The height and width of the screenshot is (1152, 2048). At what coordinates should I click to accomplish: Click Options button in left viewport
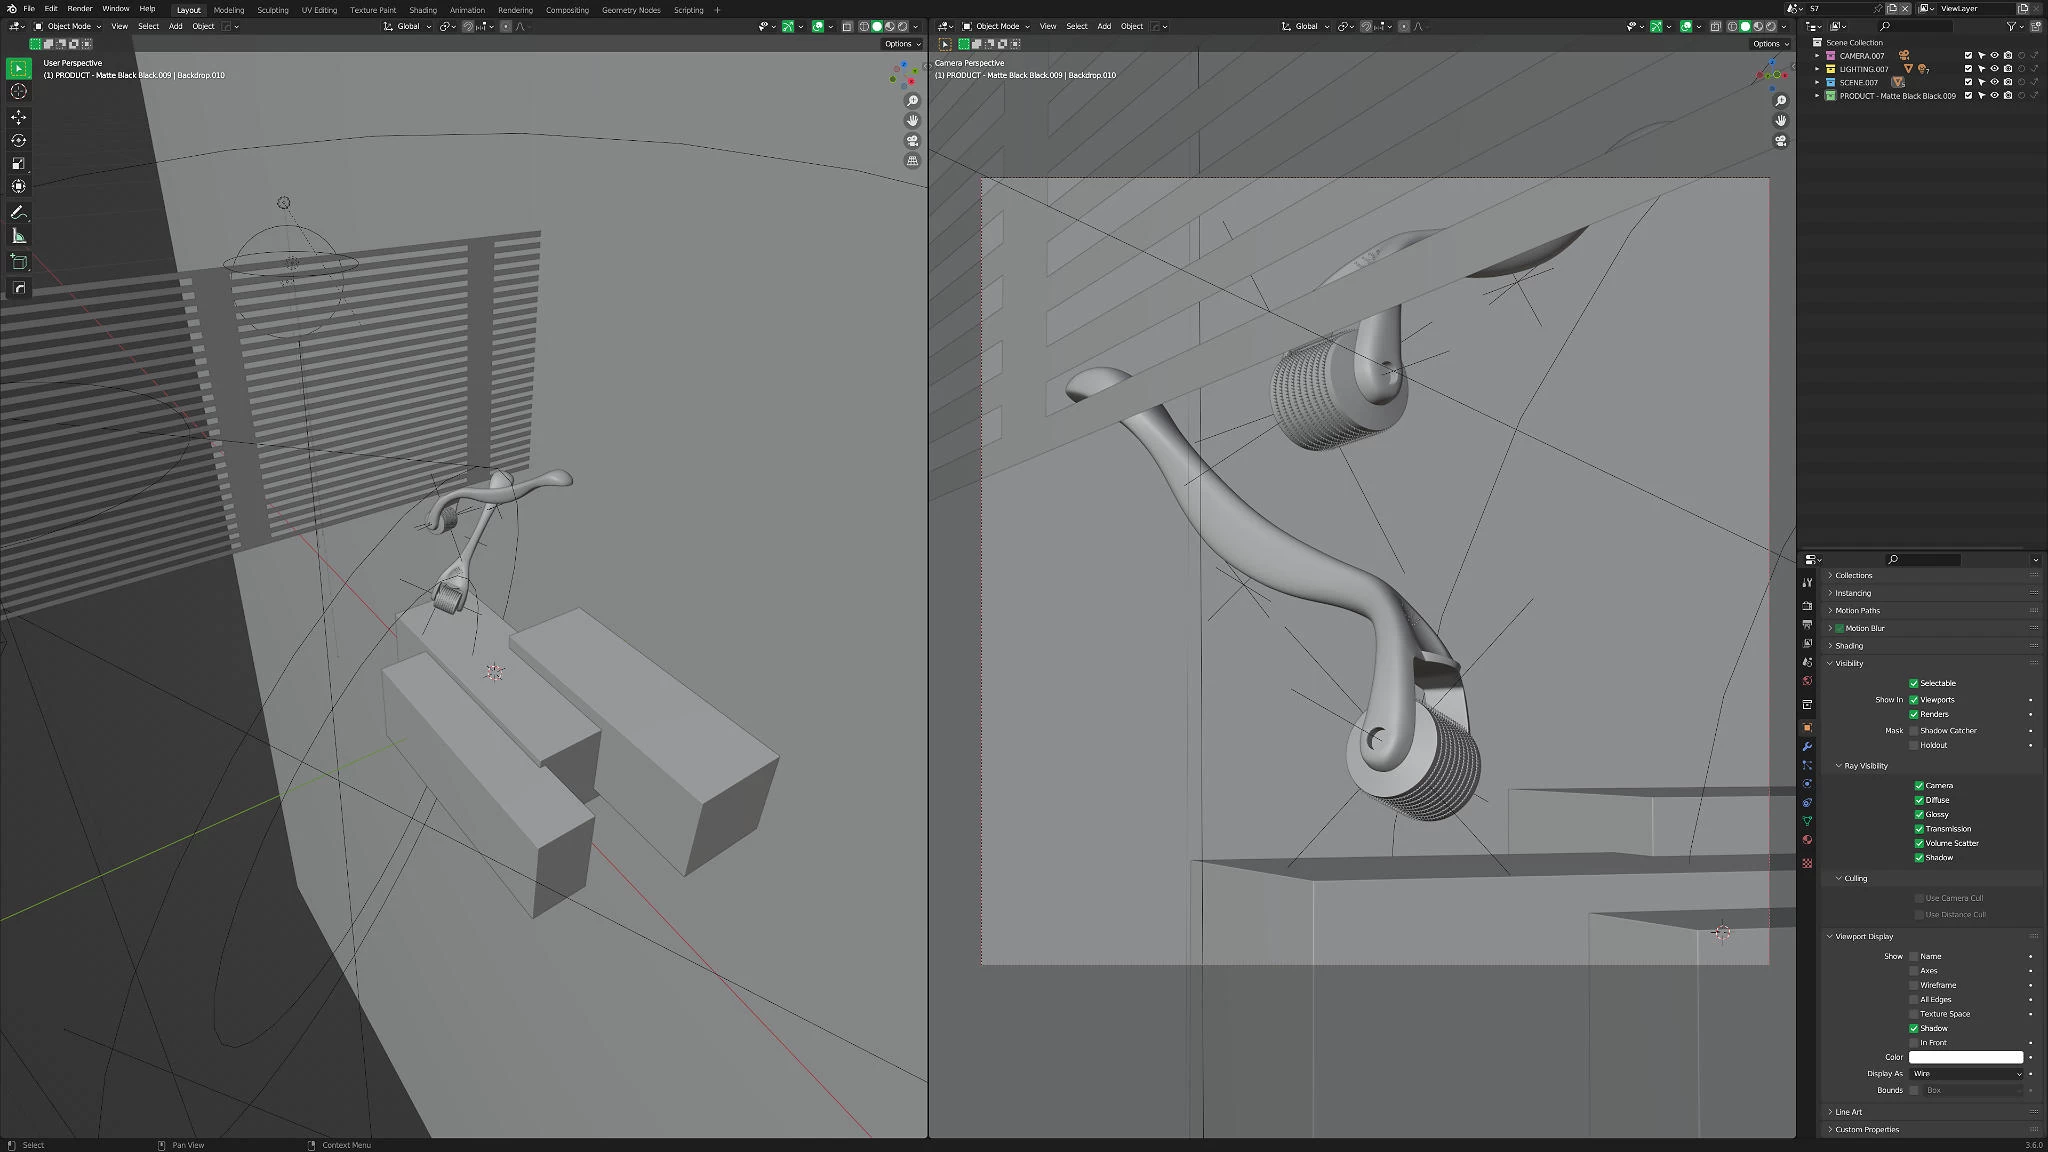pyautogui.click(x=900, y=44)
